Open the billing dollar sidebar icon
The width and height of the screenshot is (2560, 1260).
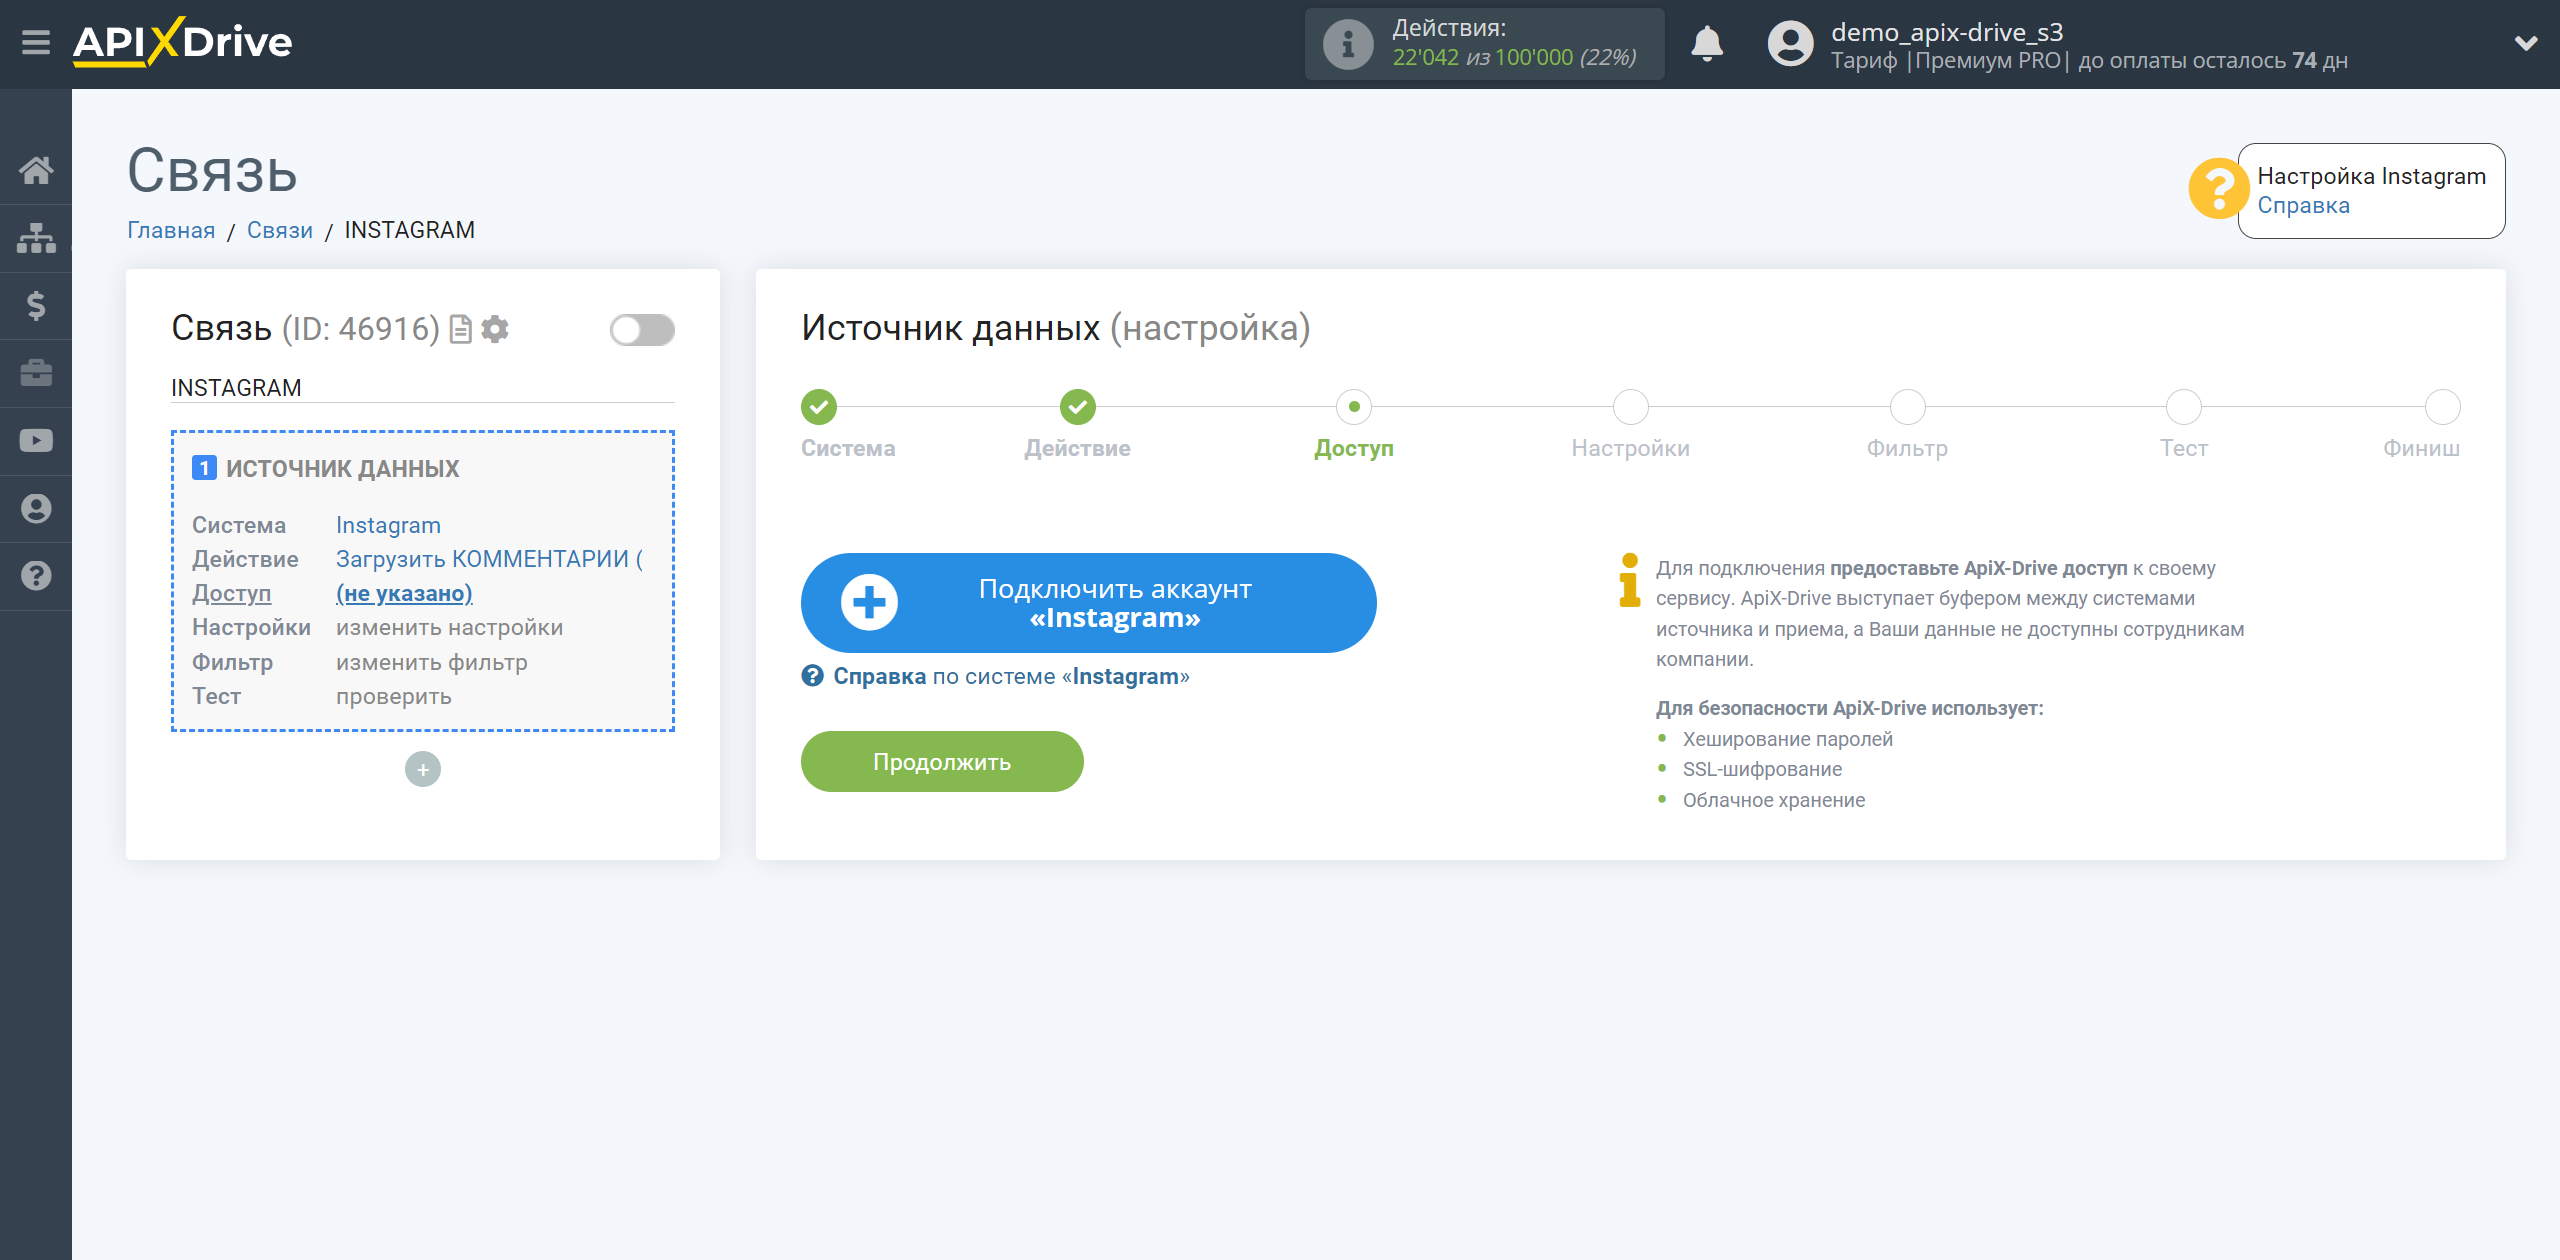pyautogui.click(x=36, y=305)
